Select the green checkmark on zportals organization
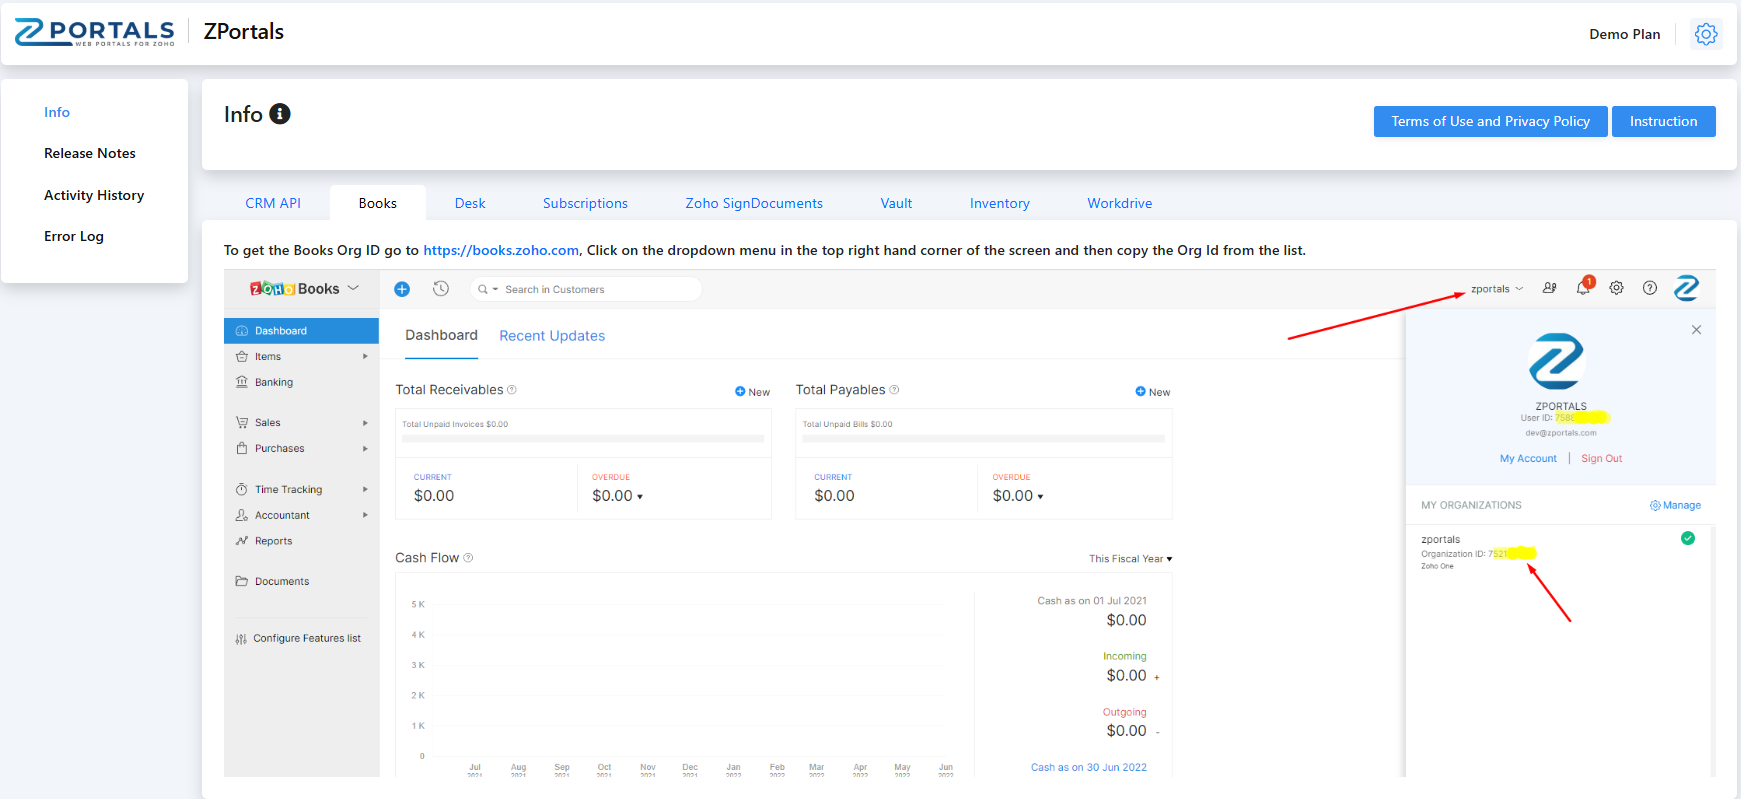Image resolution: width=1741 pixels, height=799 pixels. click(1688, 538)
